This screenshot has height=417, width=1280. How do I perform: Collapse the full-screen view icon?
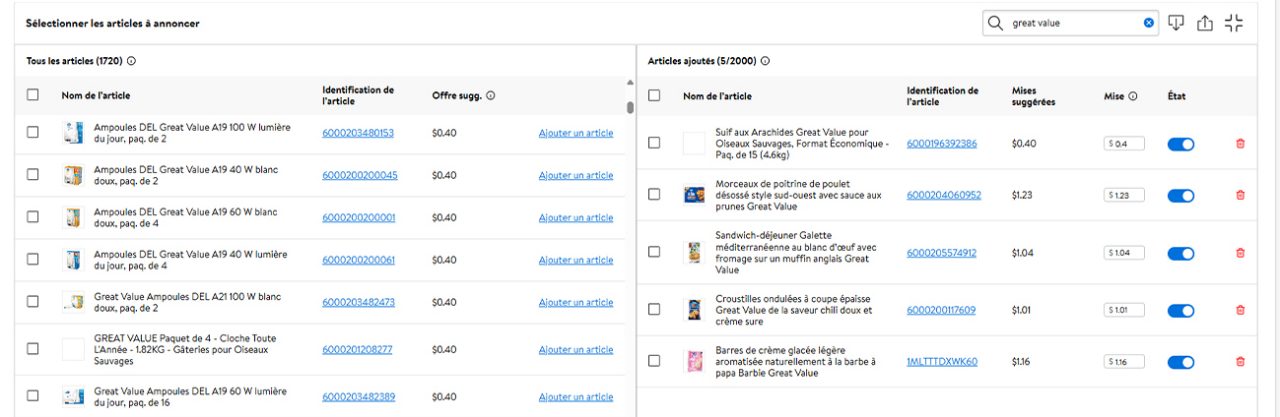coord(1234,23)
